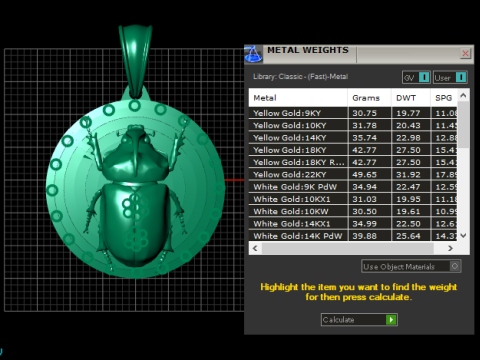The height and width of the screenshot is (360, 480).
Task: Select the White Gold:9K PdW row
Action: [353, 187]
